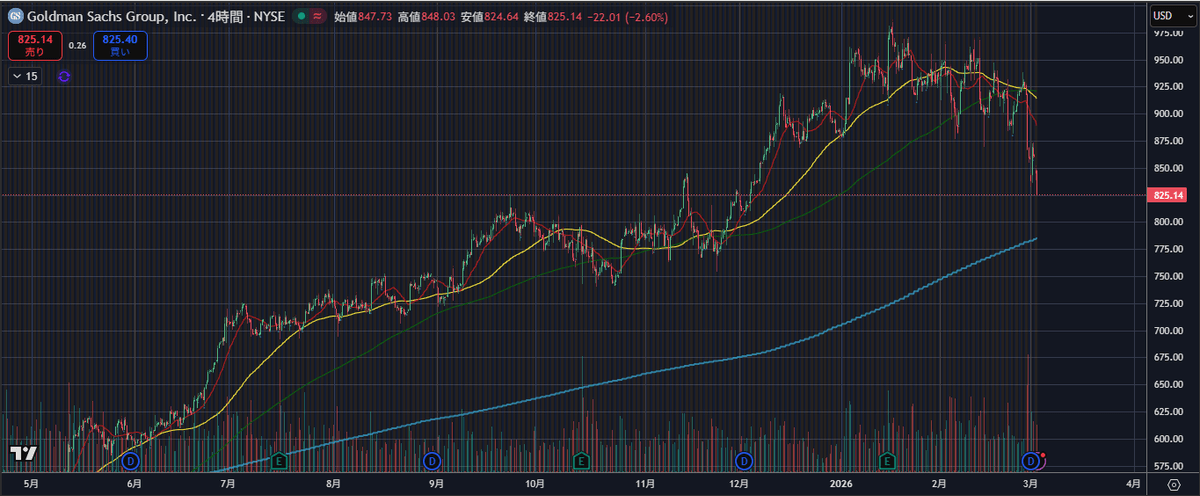
Task: Click the Goldman Sachs symbol logo icon
Action: pos(15,17)
